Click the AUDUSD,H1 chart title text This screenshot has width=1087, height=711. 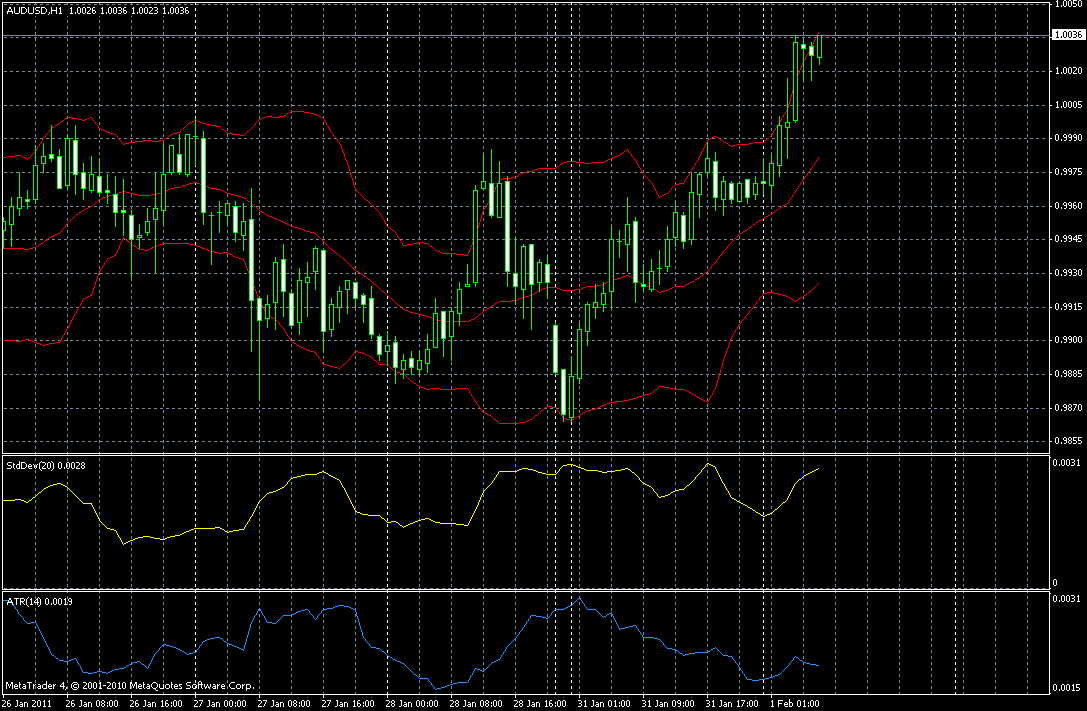35,10
